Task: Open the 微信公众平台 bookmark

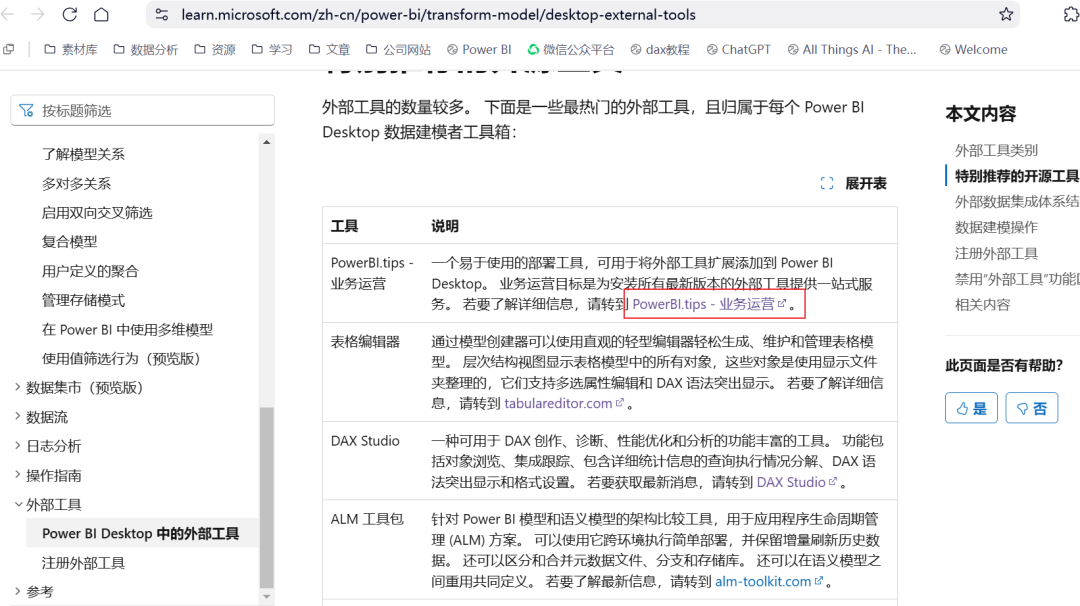Action: (x=571, y=50)
